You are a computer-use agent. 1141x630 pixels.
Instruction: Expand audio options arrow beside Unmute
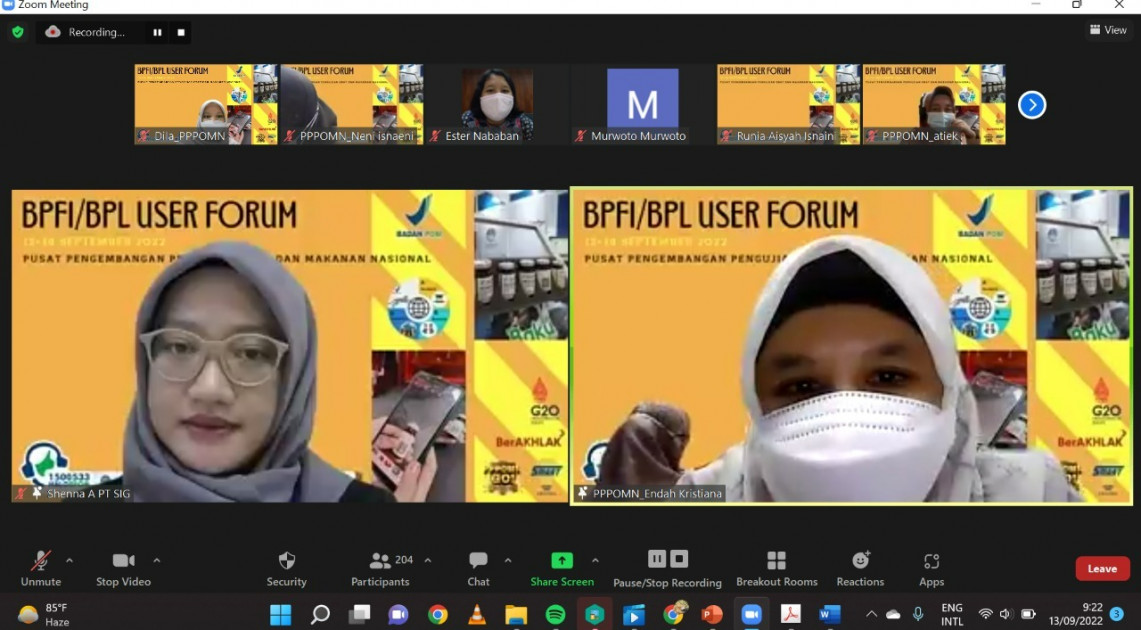coord(69,560)
